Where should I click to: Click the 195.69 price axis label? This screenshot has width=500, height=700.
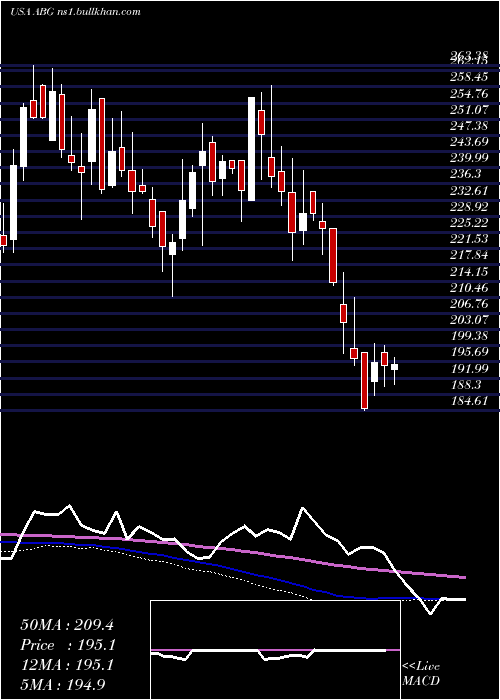pos(469,354)
